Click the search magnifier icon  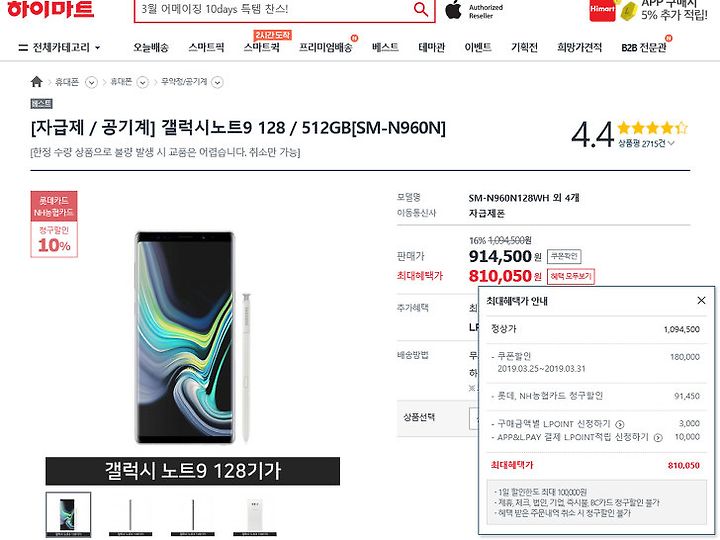(421, 8)
